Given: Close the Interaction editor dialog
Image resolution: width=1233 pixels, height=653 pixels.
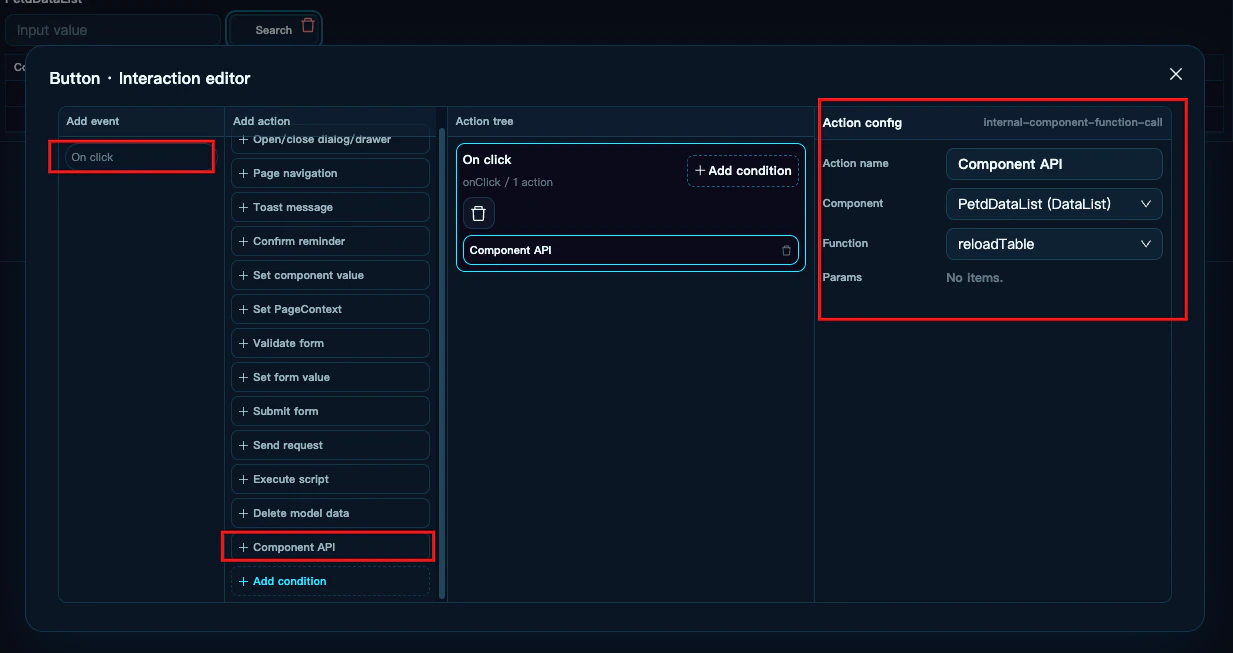Looking at the screenshot, I should tap(1176, 74).
